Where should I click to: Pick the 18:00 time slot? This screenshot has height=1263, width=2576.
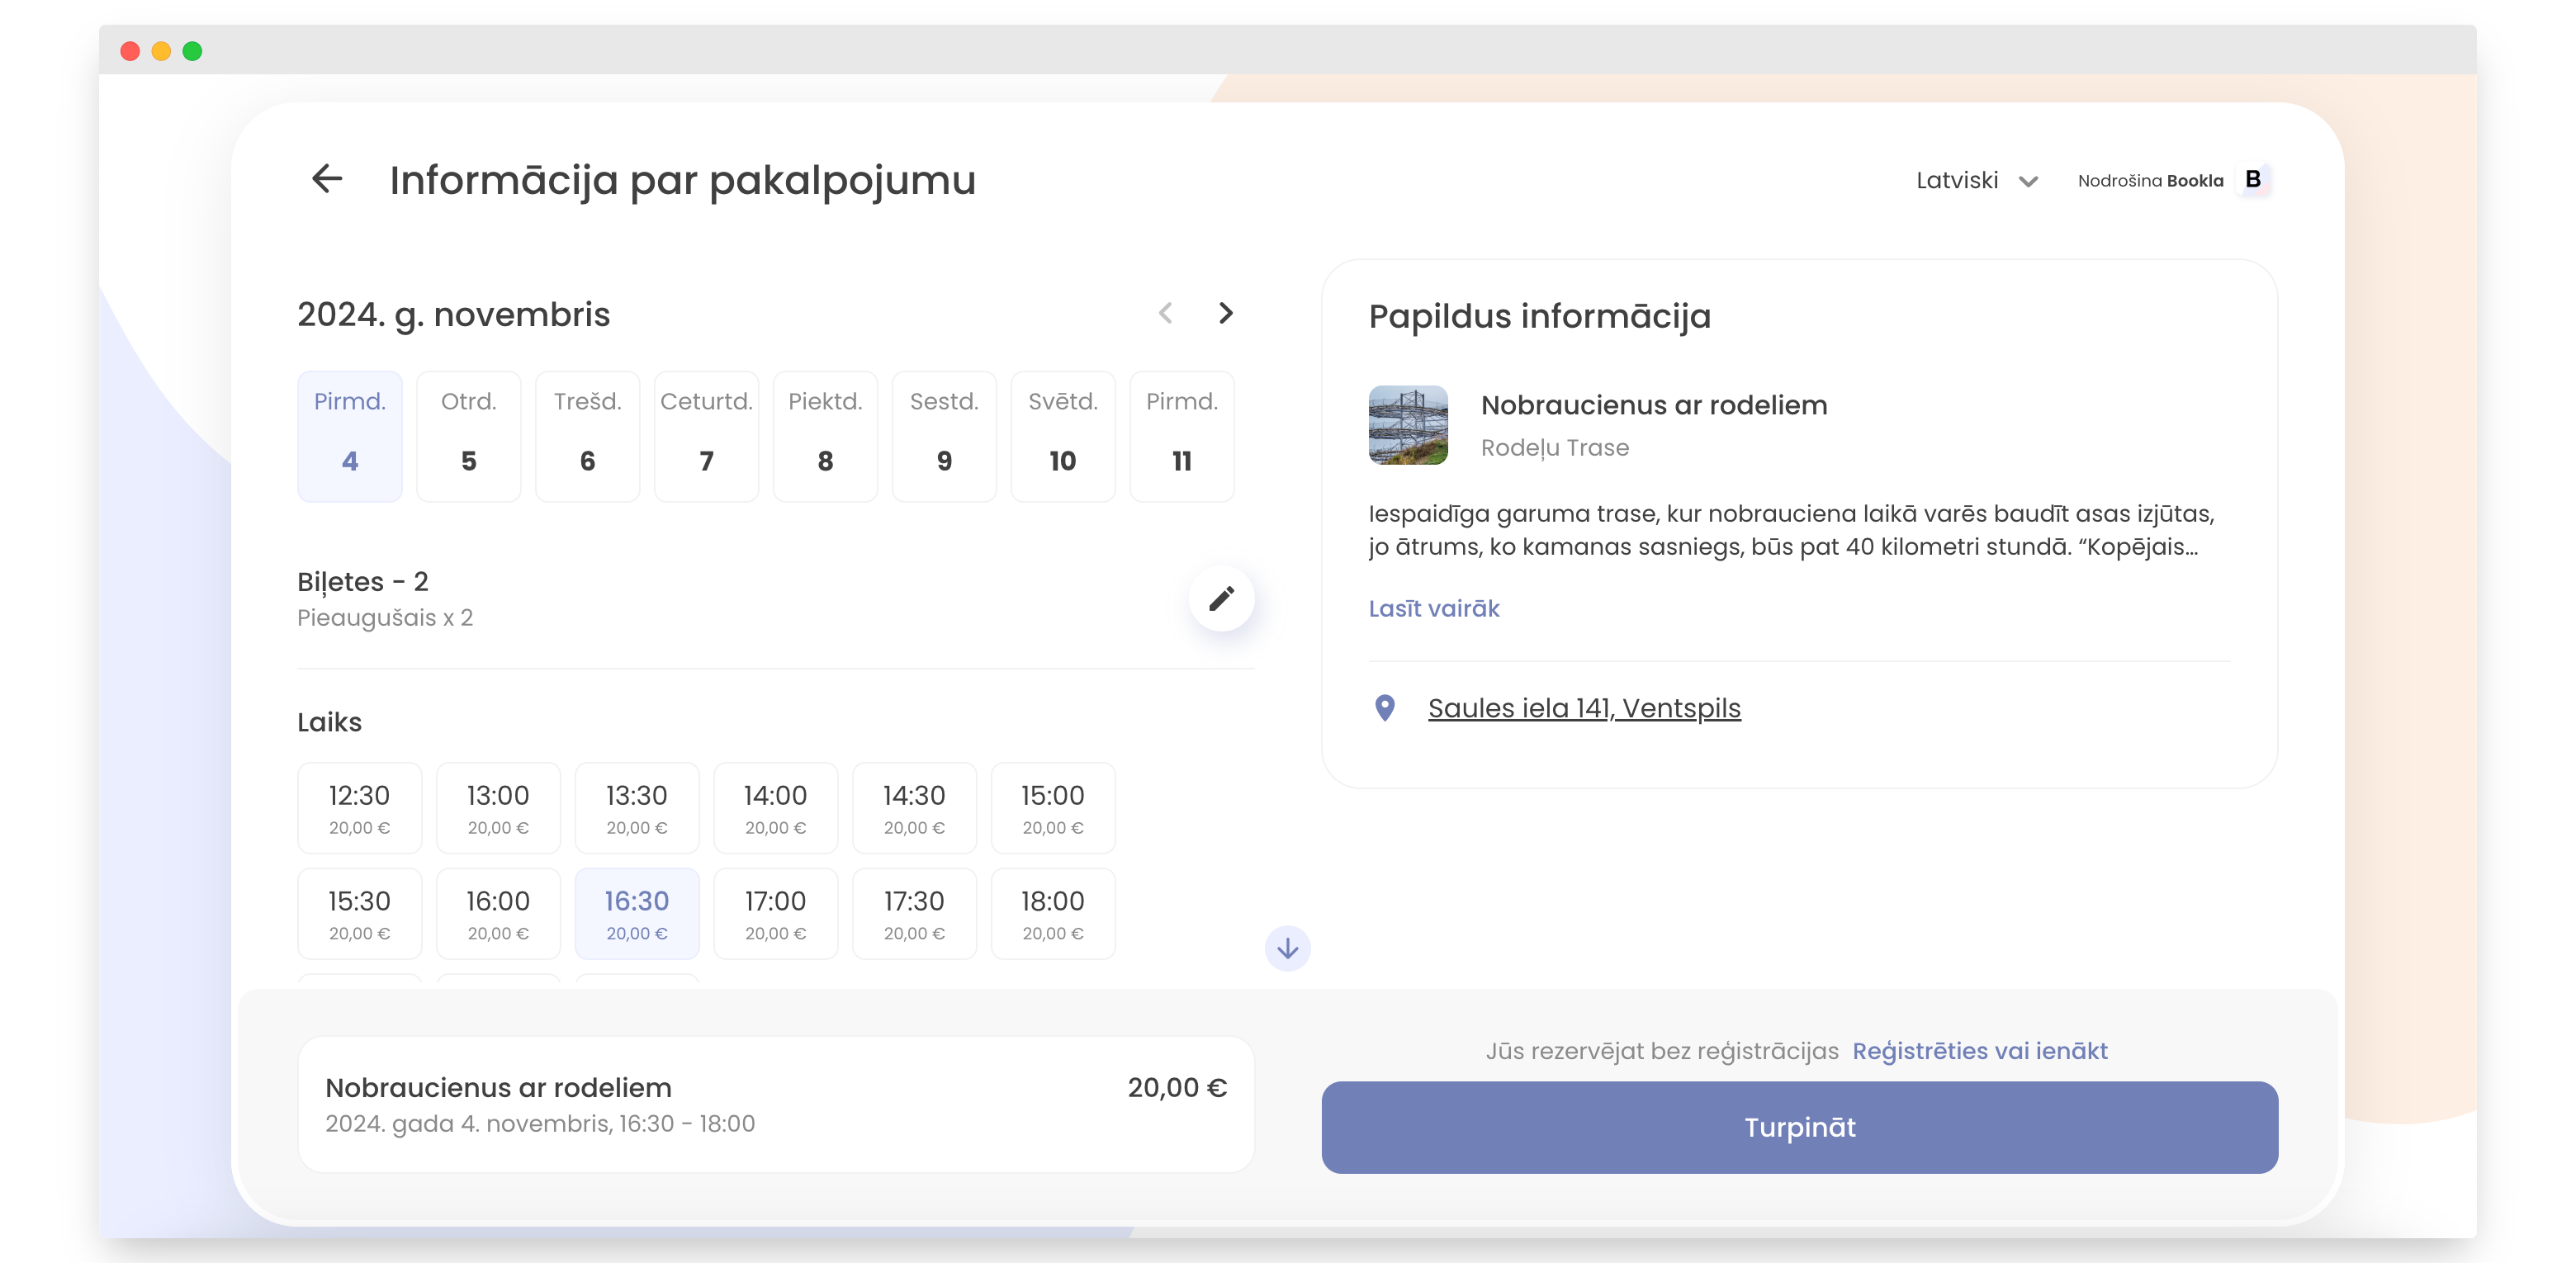click(x=1052, y=913)
